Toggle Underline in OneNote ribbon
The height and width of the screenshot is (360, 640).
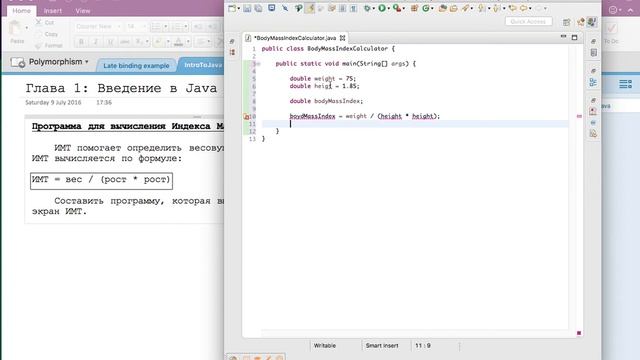click(x=110, y=42)
